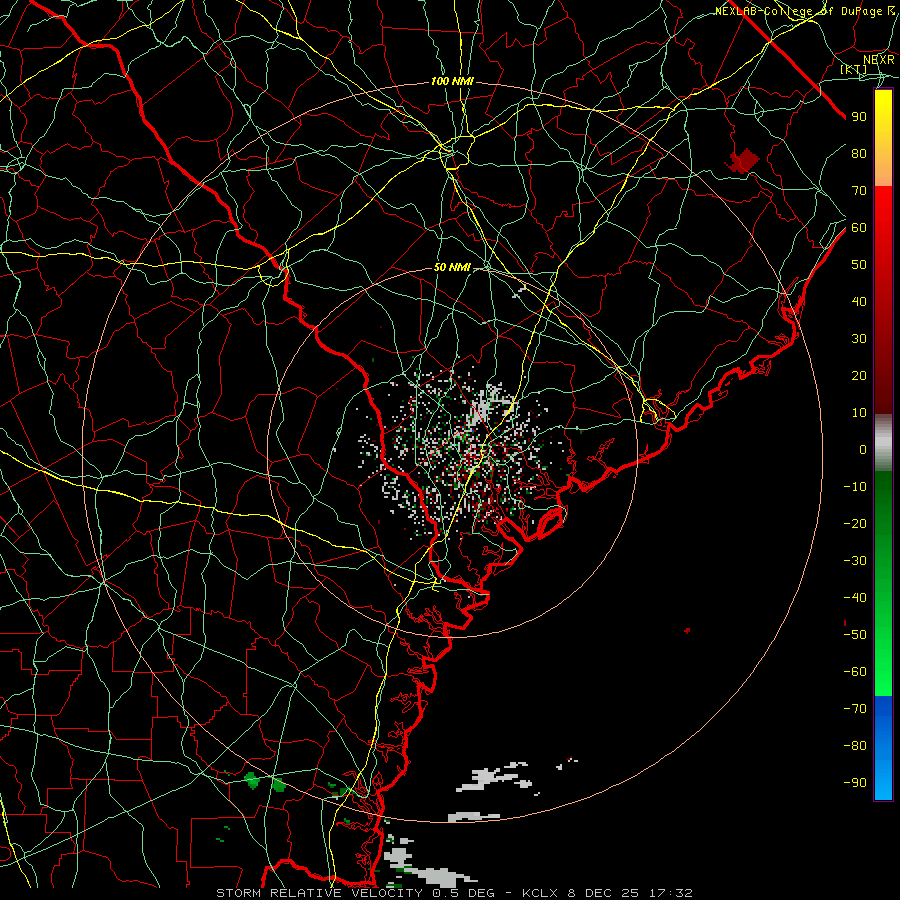This screenshot has height=900, width=900.
Task: Click the positive 60 knot scale value
Action: click(859, 228)
